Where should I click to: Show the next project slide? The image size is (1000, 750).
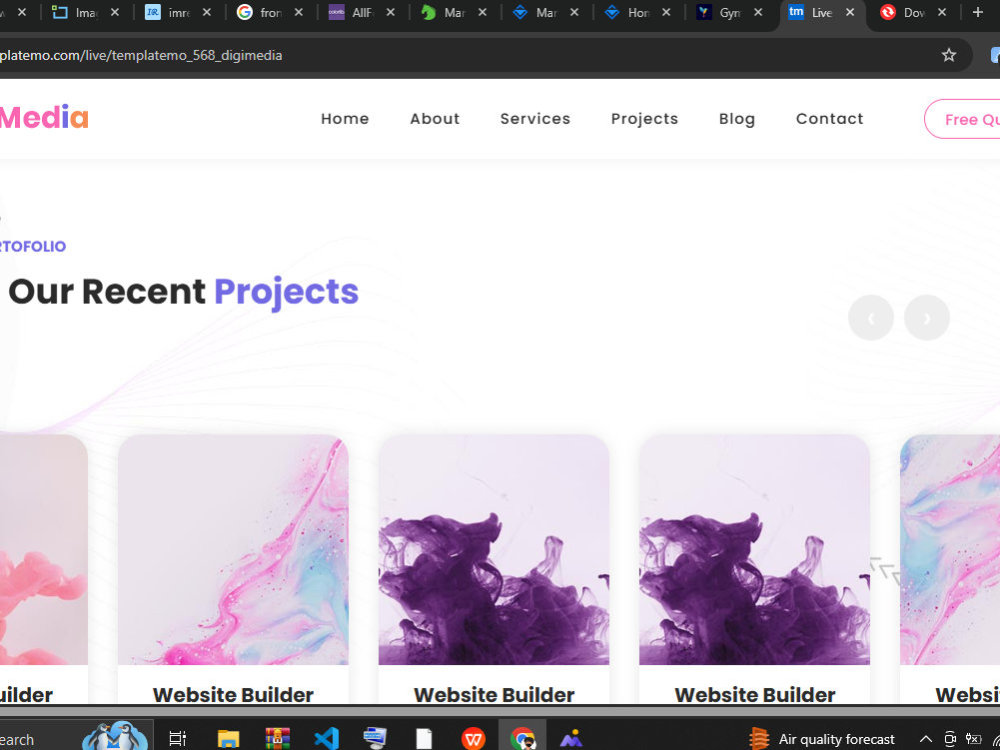coord(927,318)
